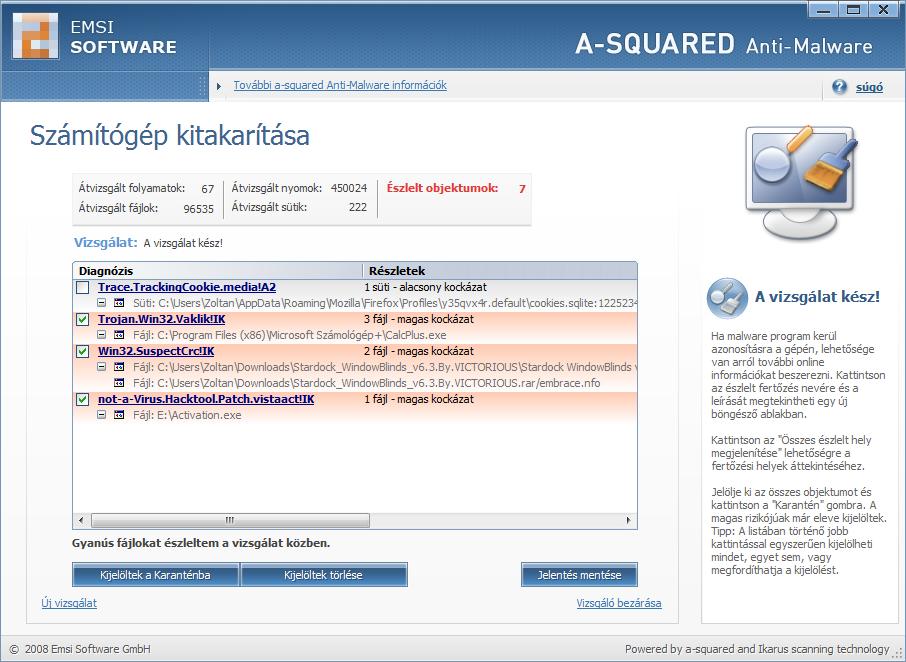Click the file icon next to embrace.nfo entry
This screenshot has width=906, height=662.
[118, 383]
